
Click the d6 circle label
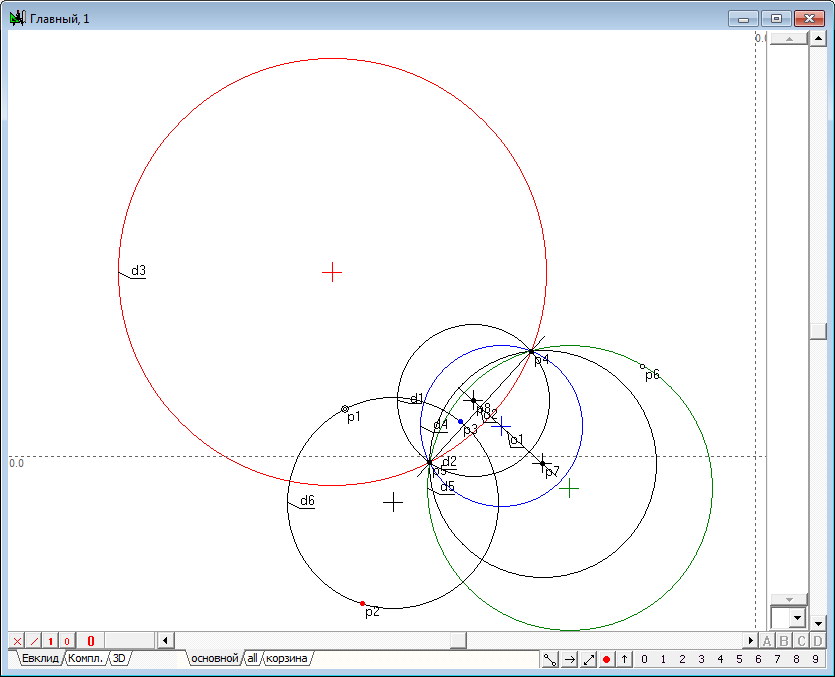tap(307, 501)
